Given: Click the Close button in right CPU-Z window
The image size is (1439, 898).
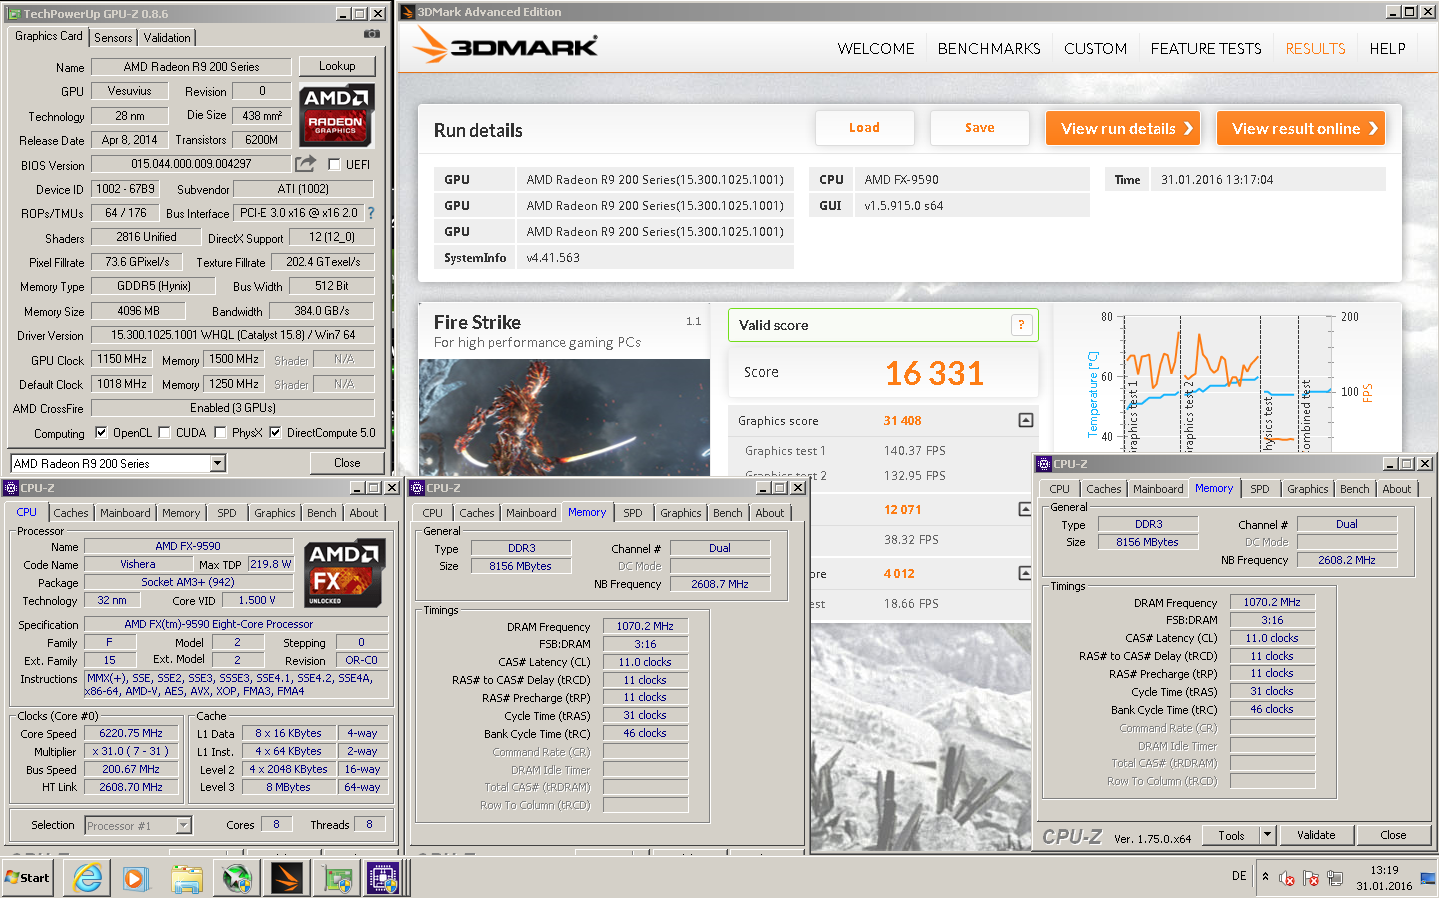Looking at the screenshot, I should (1393, 835).
